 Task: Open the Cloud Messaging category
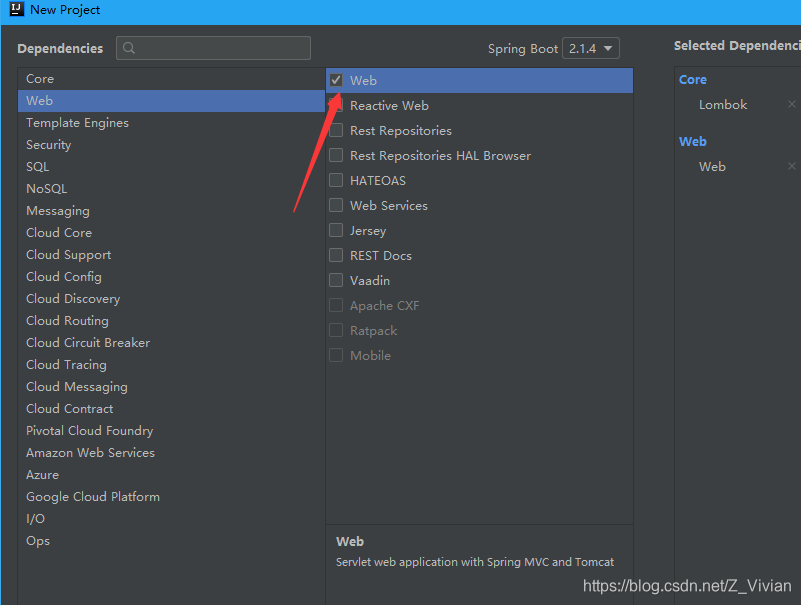coord(171,386)
